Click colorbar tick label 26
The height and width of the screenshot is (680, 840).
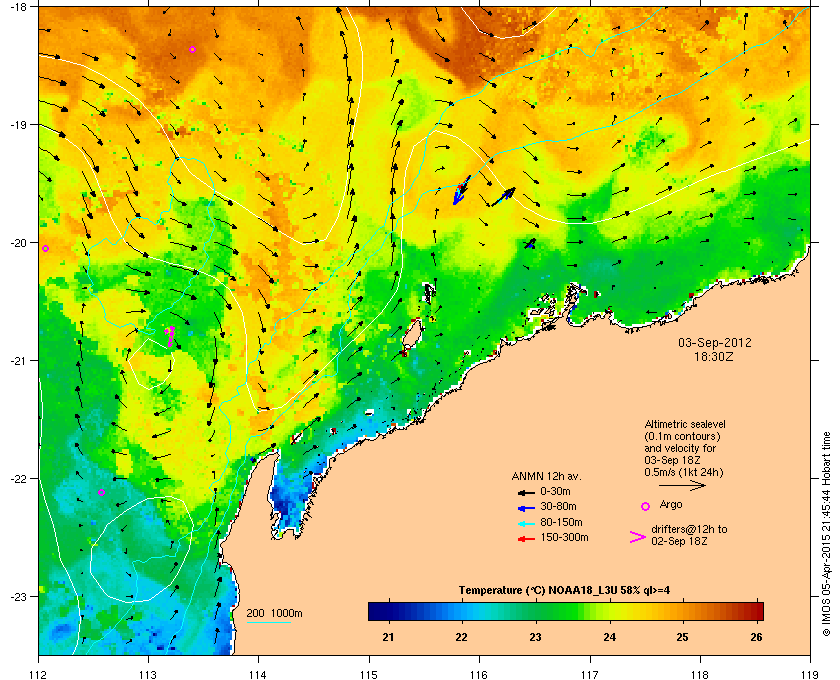tap(756, 638)
